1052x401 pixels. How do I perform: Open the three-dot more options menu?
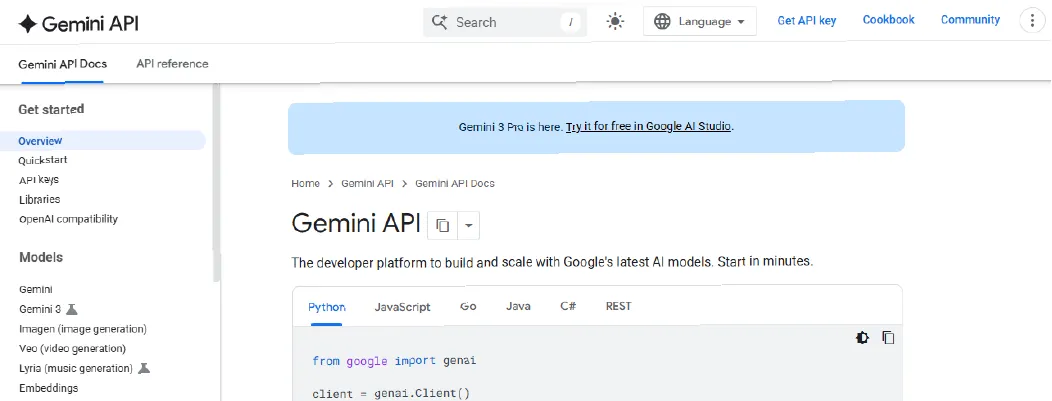tap(1031, 21)
